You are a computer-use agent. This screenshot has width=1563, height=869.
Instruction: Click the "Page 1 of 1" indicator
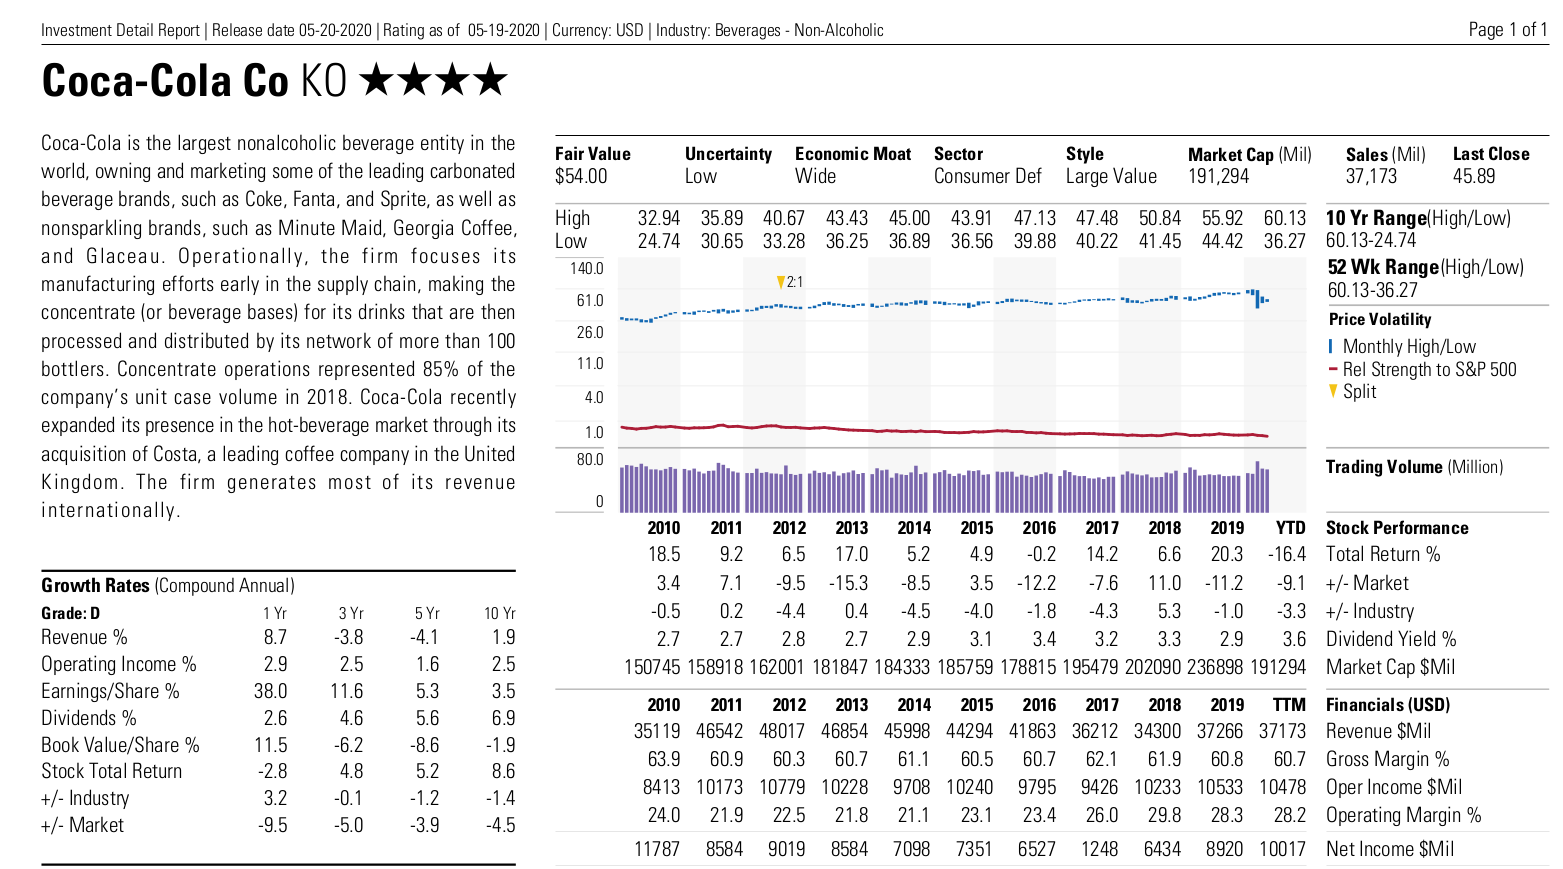point(1508,29)
